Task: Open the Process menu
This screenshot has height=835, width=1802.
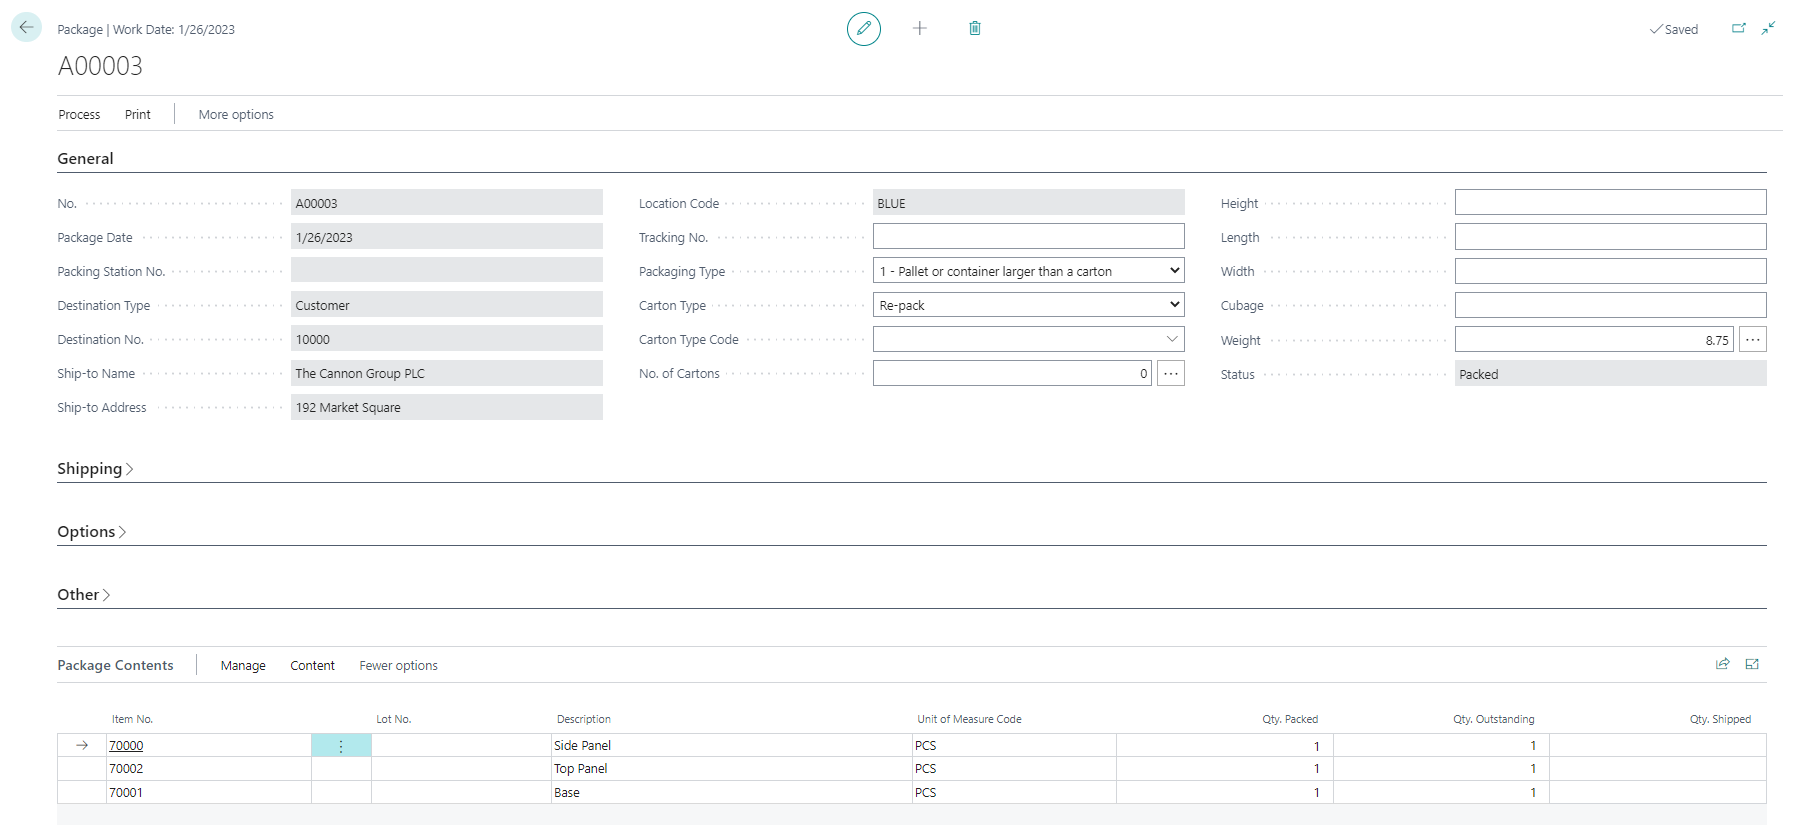Action: click(79, 115)
